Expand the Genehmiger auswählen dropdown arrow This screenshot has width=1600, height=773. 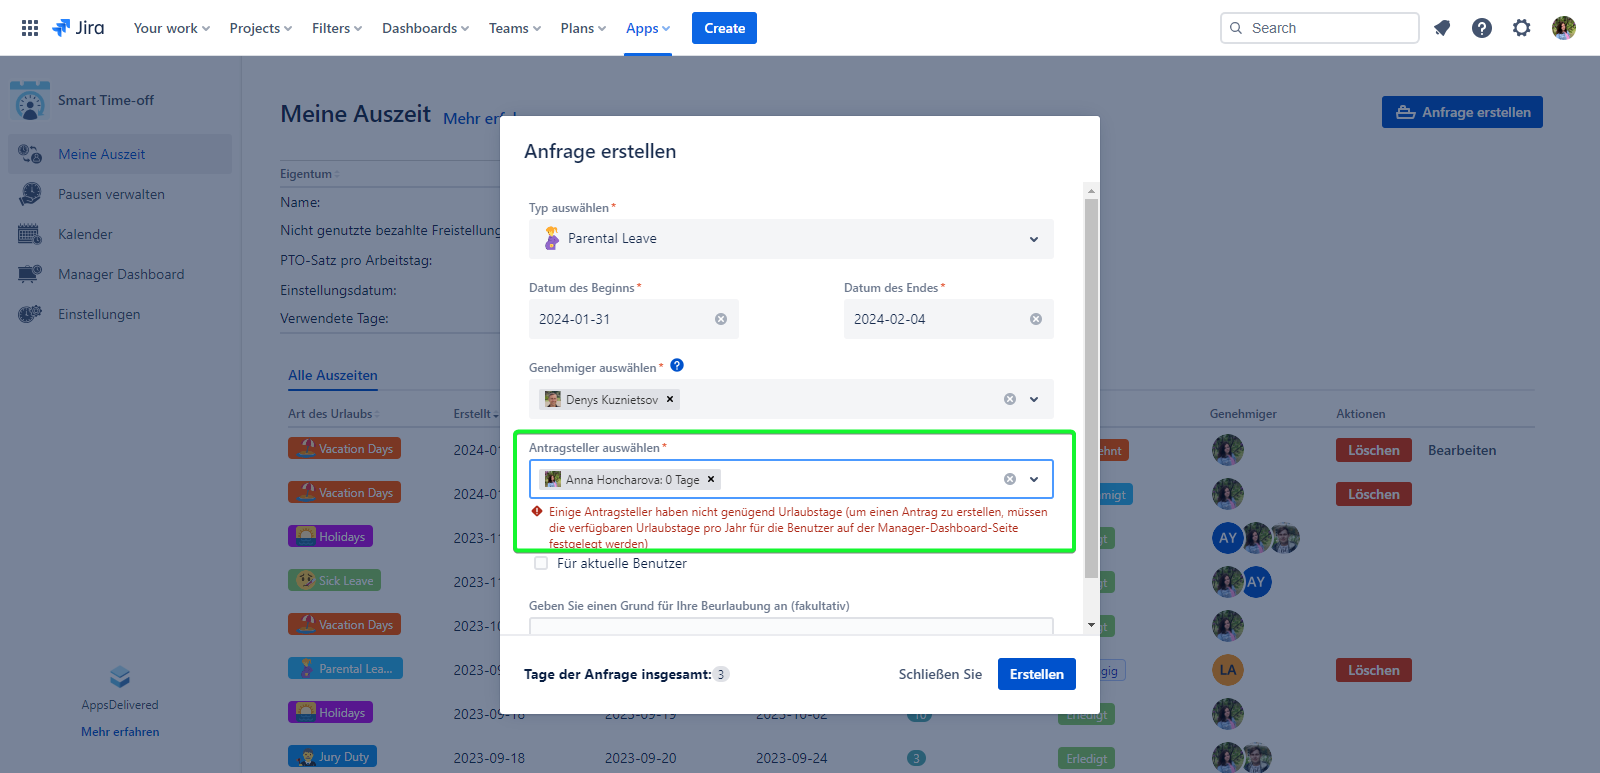pos(1034,399)
